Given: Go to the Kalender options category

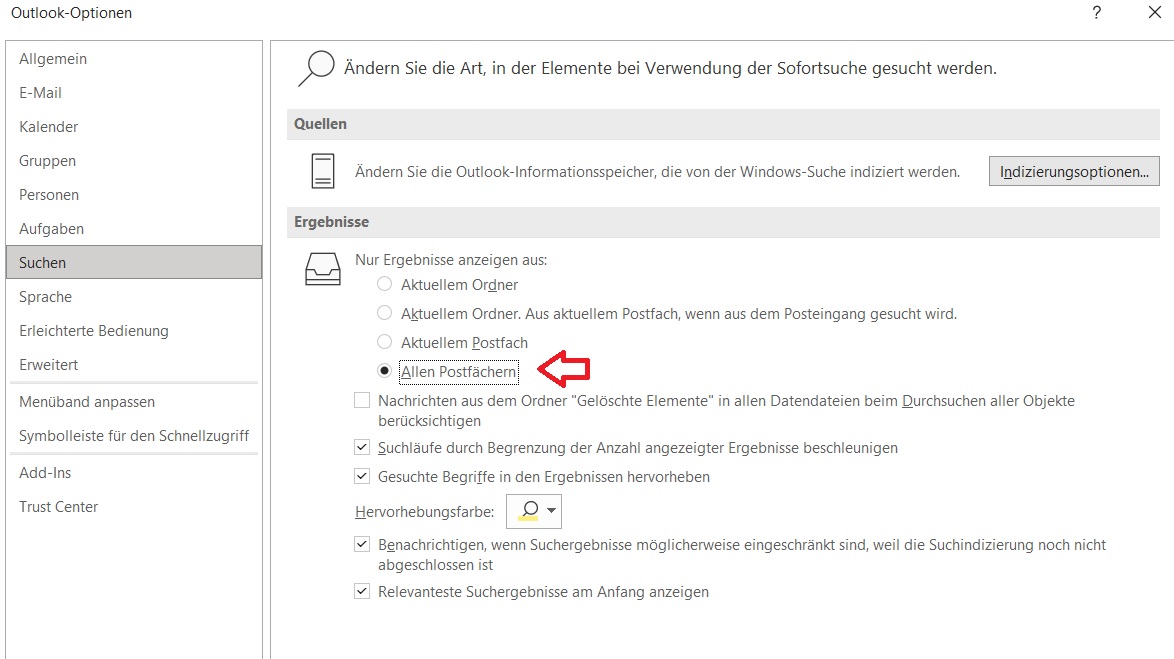Looking at the screenshot, I should [134, 127].
